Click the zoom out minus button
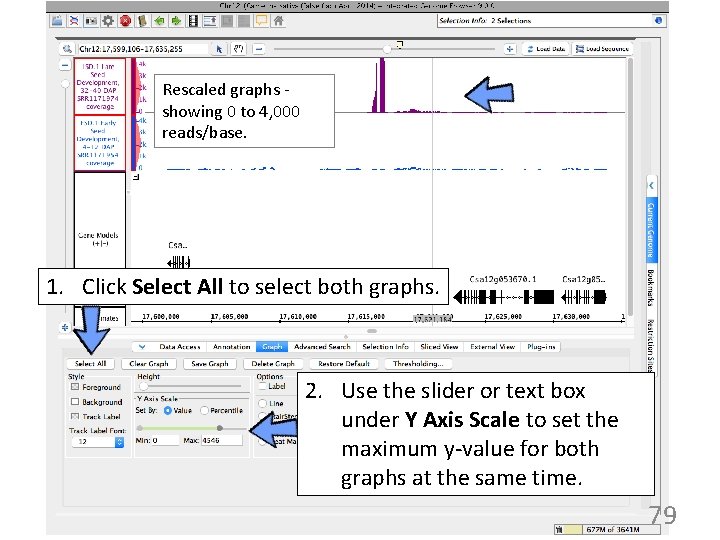 tap(259, 49)
